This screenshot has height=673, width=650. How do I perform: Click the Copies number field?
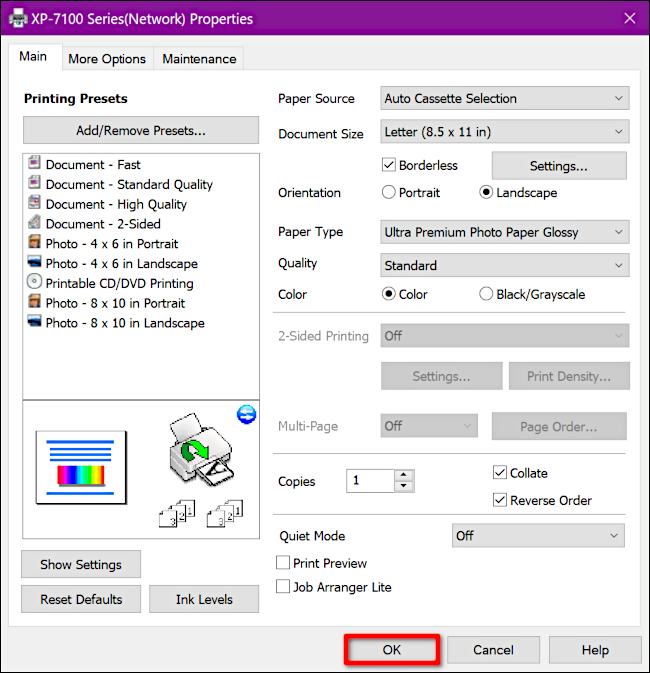(x=370, y=481)
